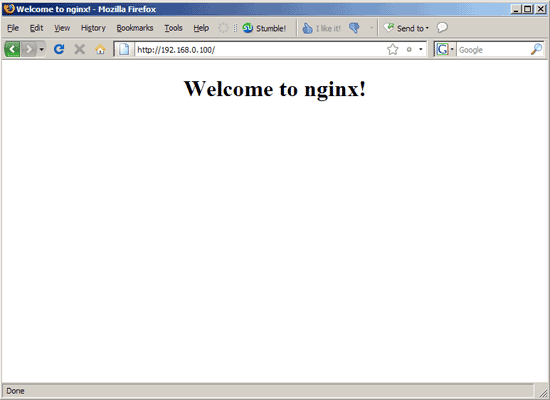
Task: Go back with the green Back arrow
Action: [12, 49]
